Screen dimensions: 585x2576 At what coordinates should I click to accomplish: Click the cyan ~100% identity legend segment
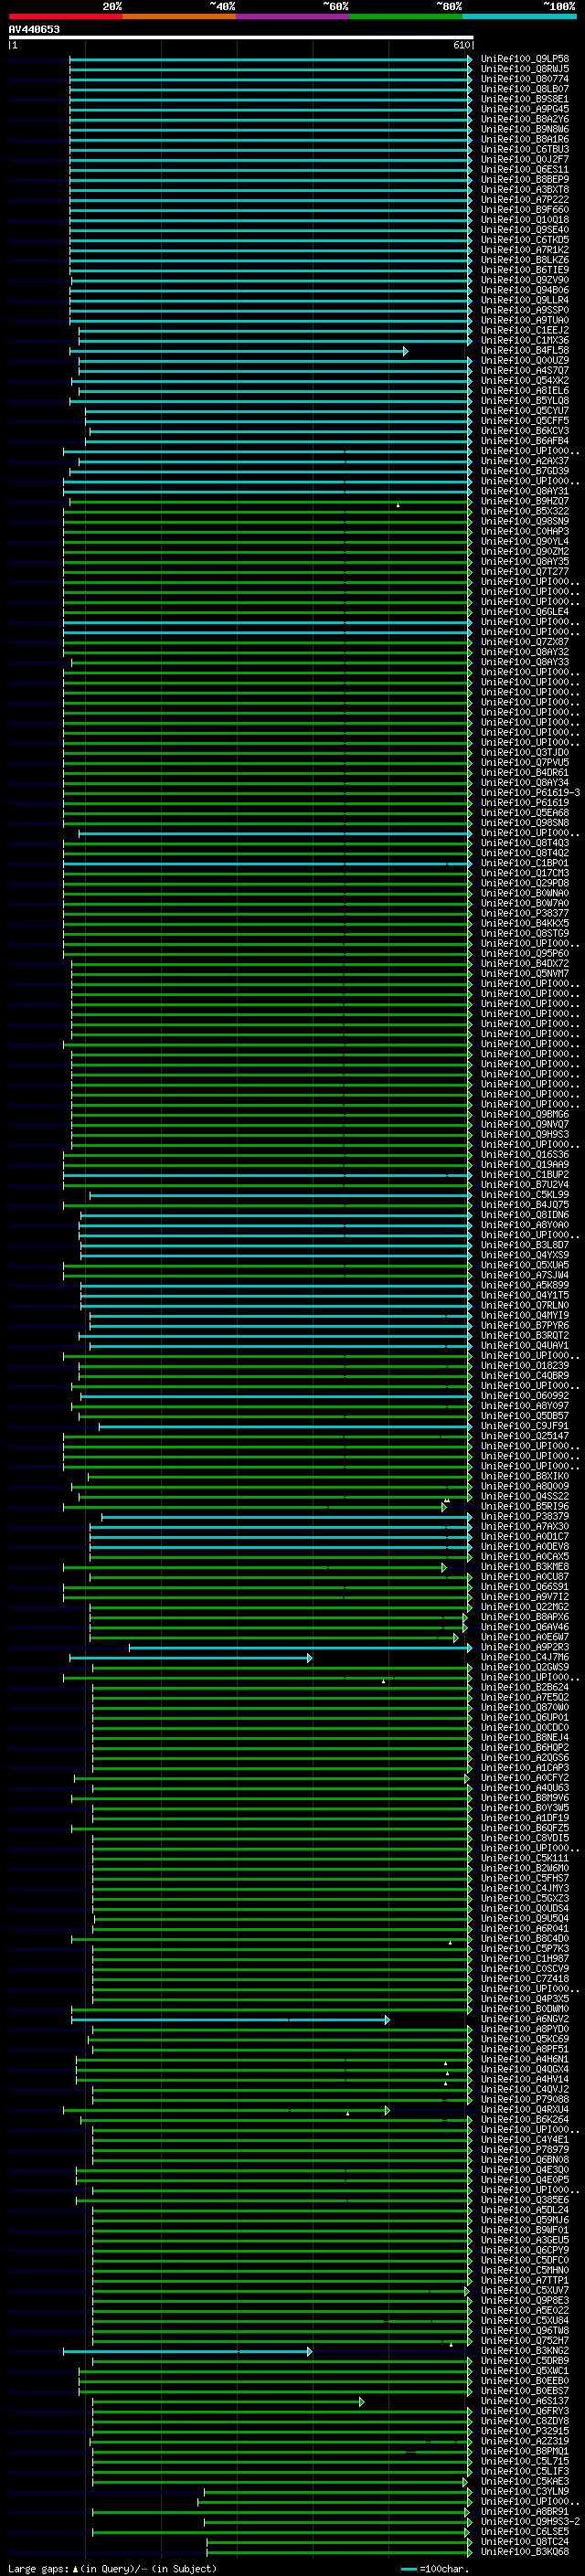pyautogui.click(x=519, y=16)
